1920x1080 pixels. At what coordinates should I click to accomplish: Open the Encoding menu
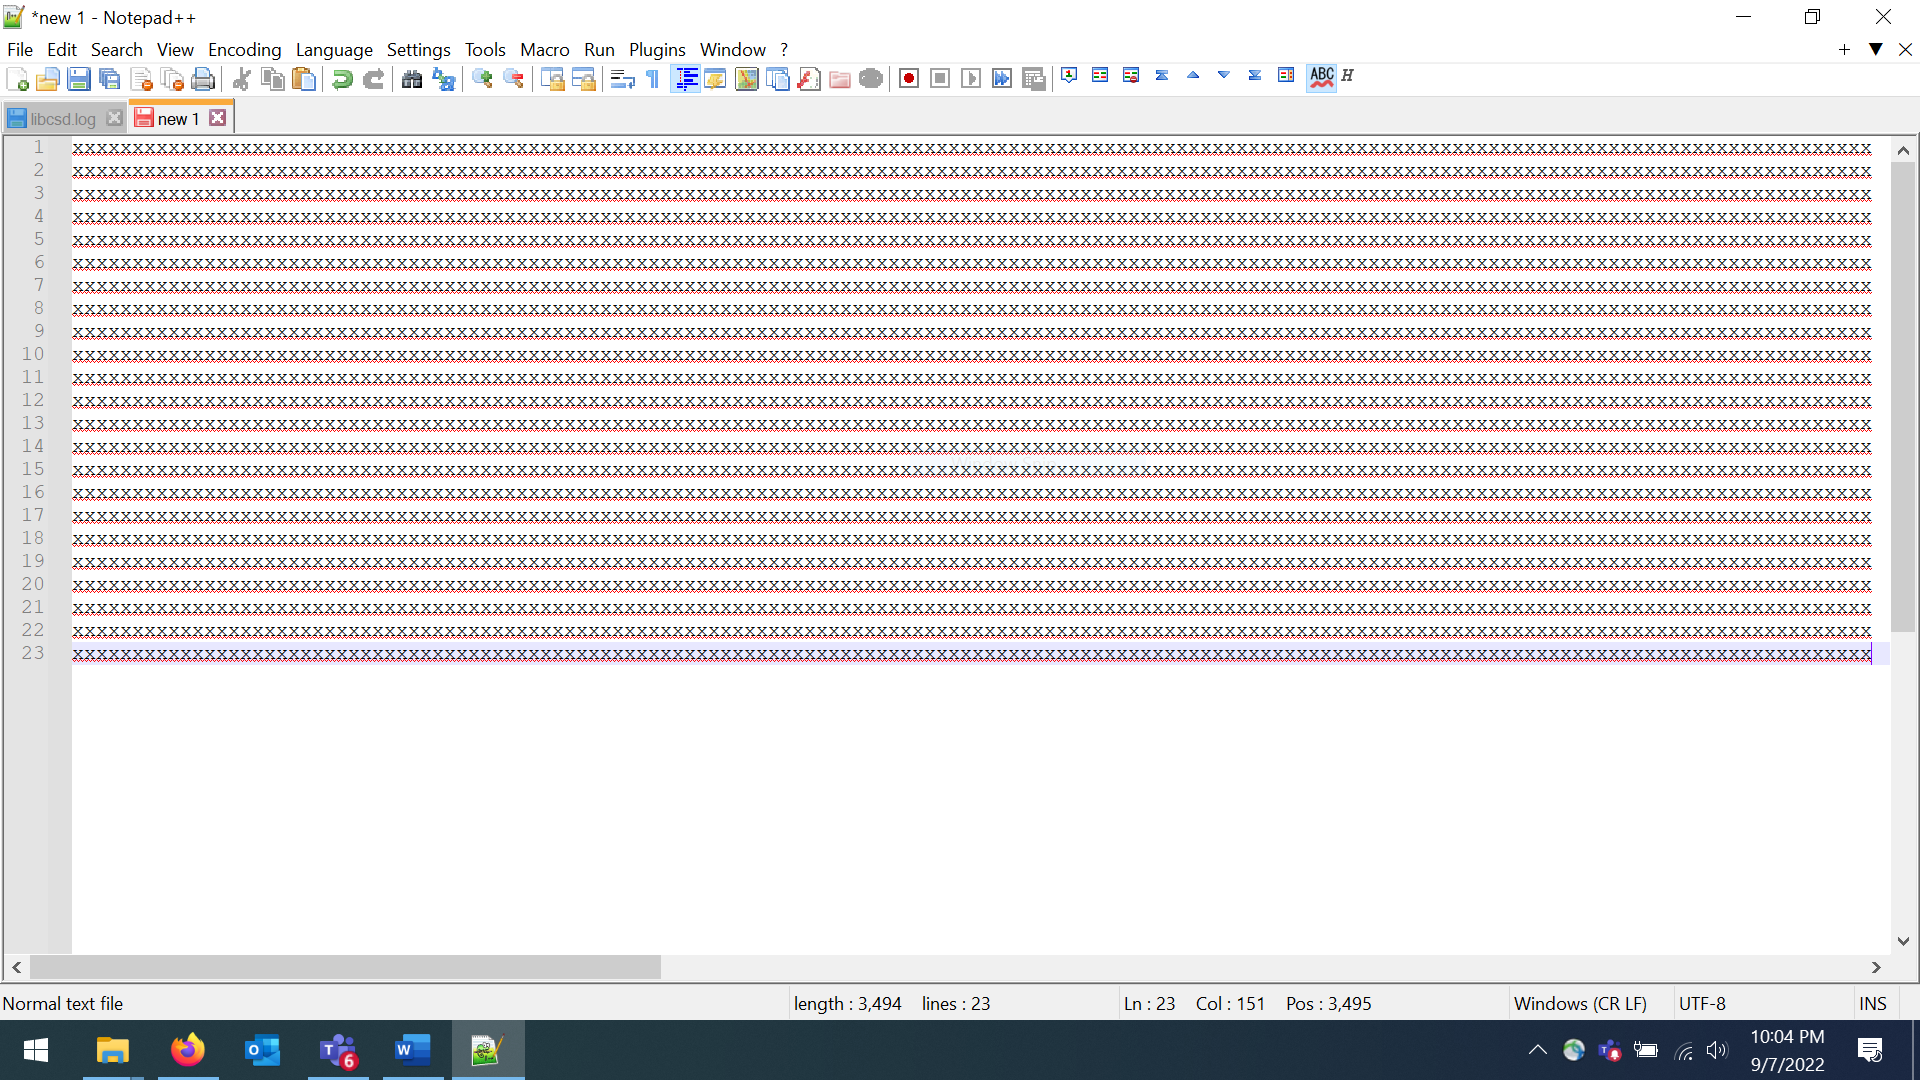[x=244, y=49]
